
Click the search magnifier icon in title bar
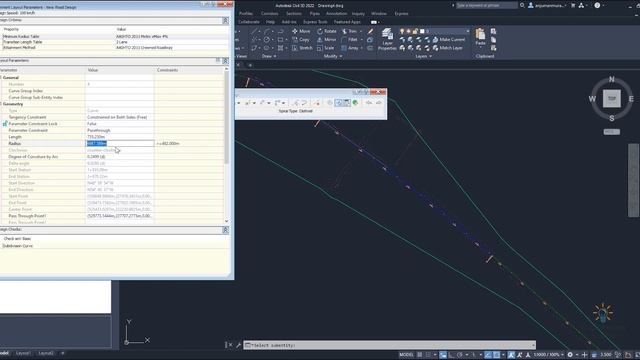(522, 5)
